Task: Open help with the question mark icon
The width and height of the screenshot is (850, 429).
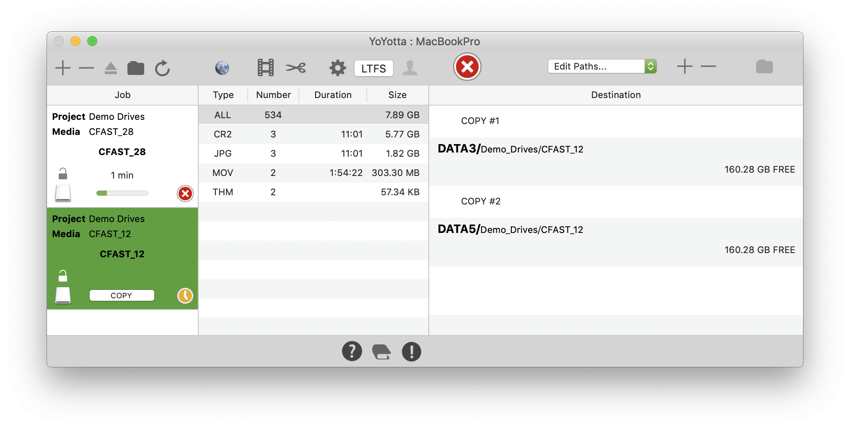Action: [x=352, y=351]
